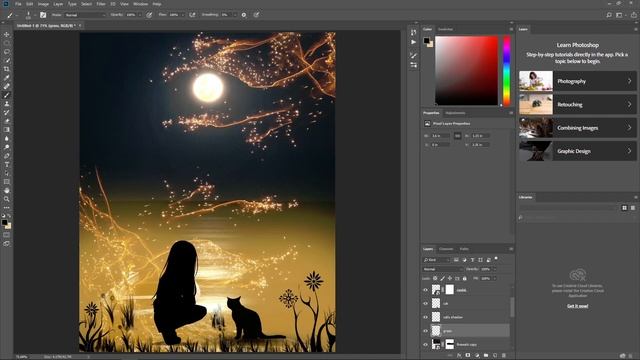Select the Rectangle shape tool

coord(7,182)
